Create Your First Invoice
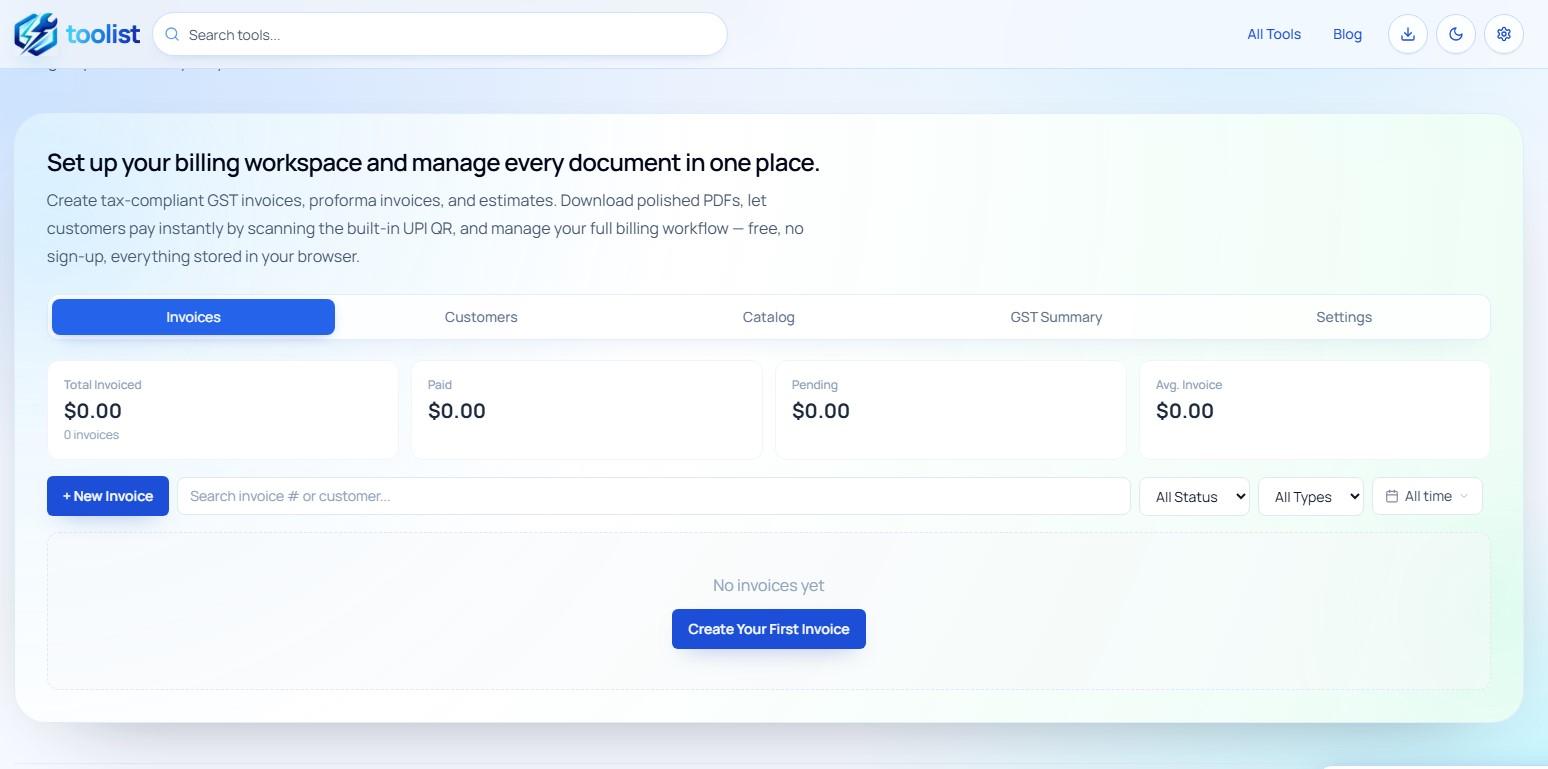The height and width of the screenshot is (769, 1548). tap(768, 629)
